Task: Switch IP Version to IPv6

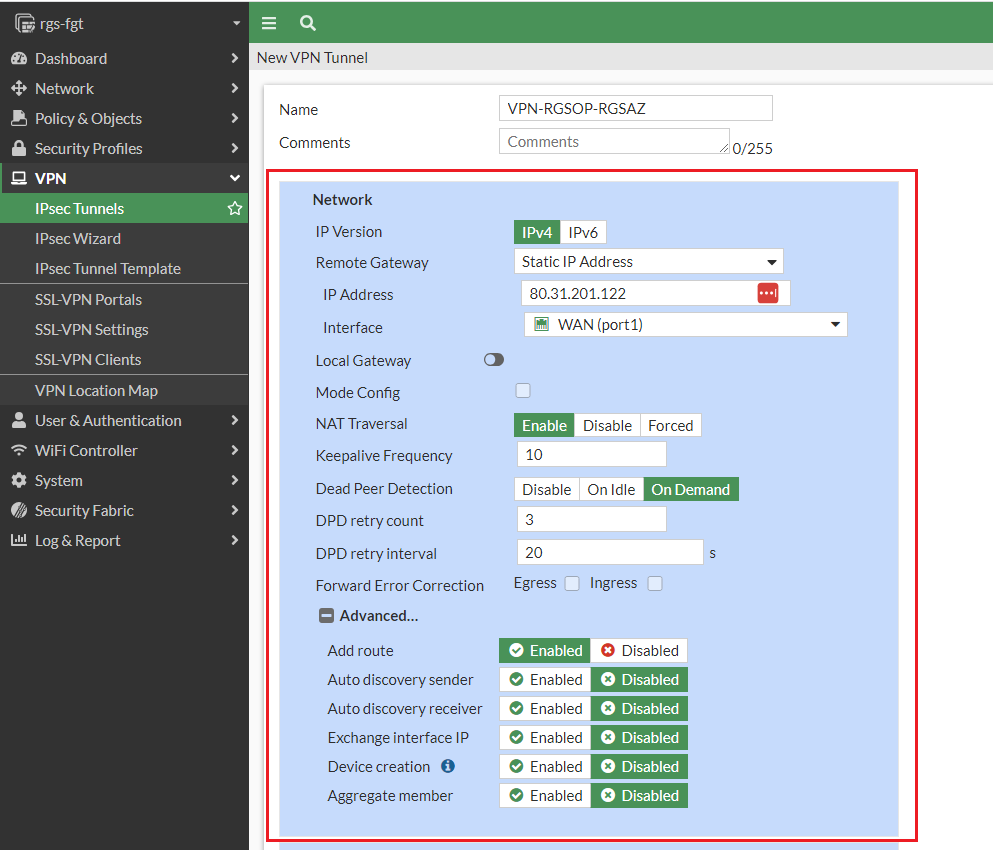Action: pyautogui.click(x=582, y=231)
